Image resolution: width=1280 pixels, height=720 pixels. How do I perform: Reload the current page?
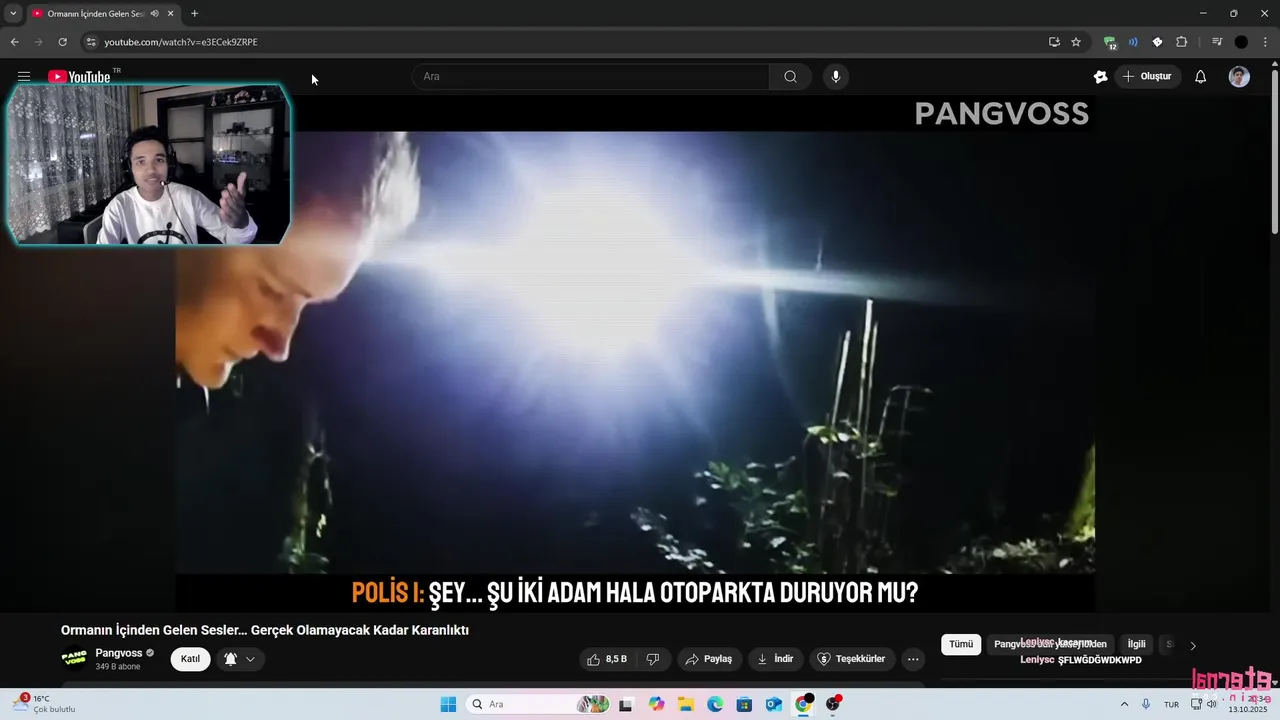click(x=62, y=42)
